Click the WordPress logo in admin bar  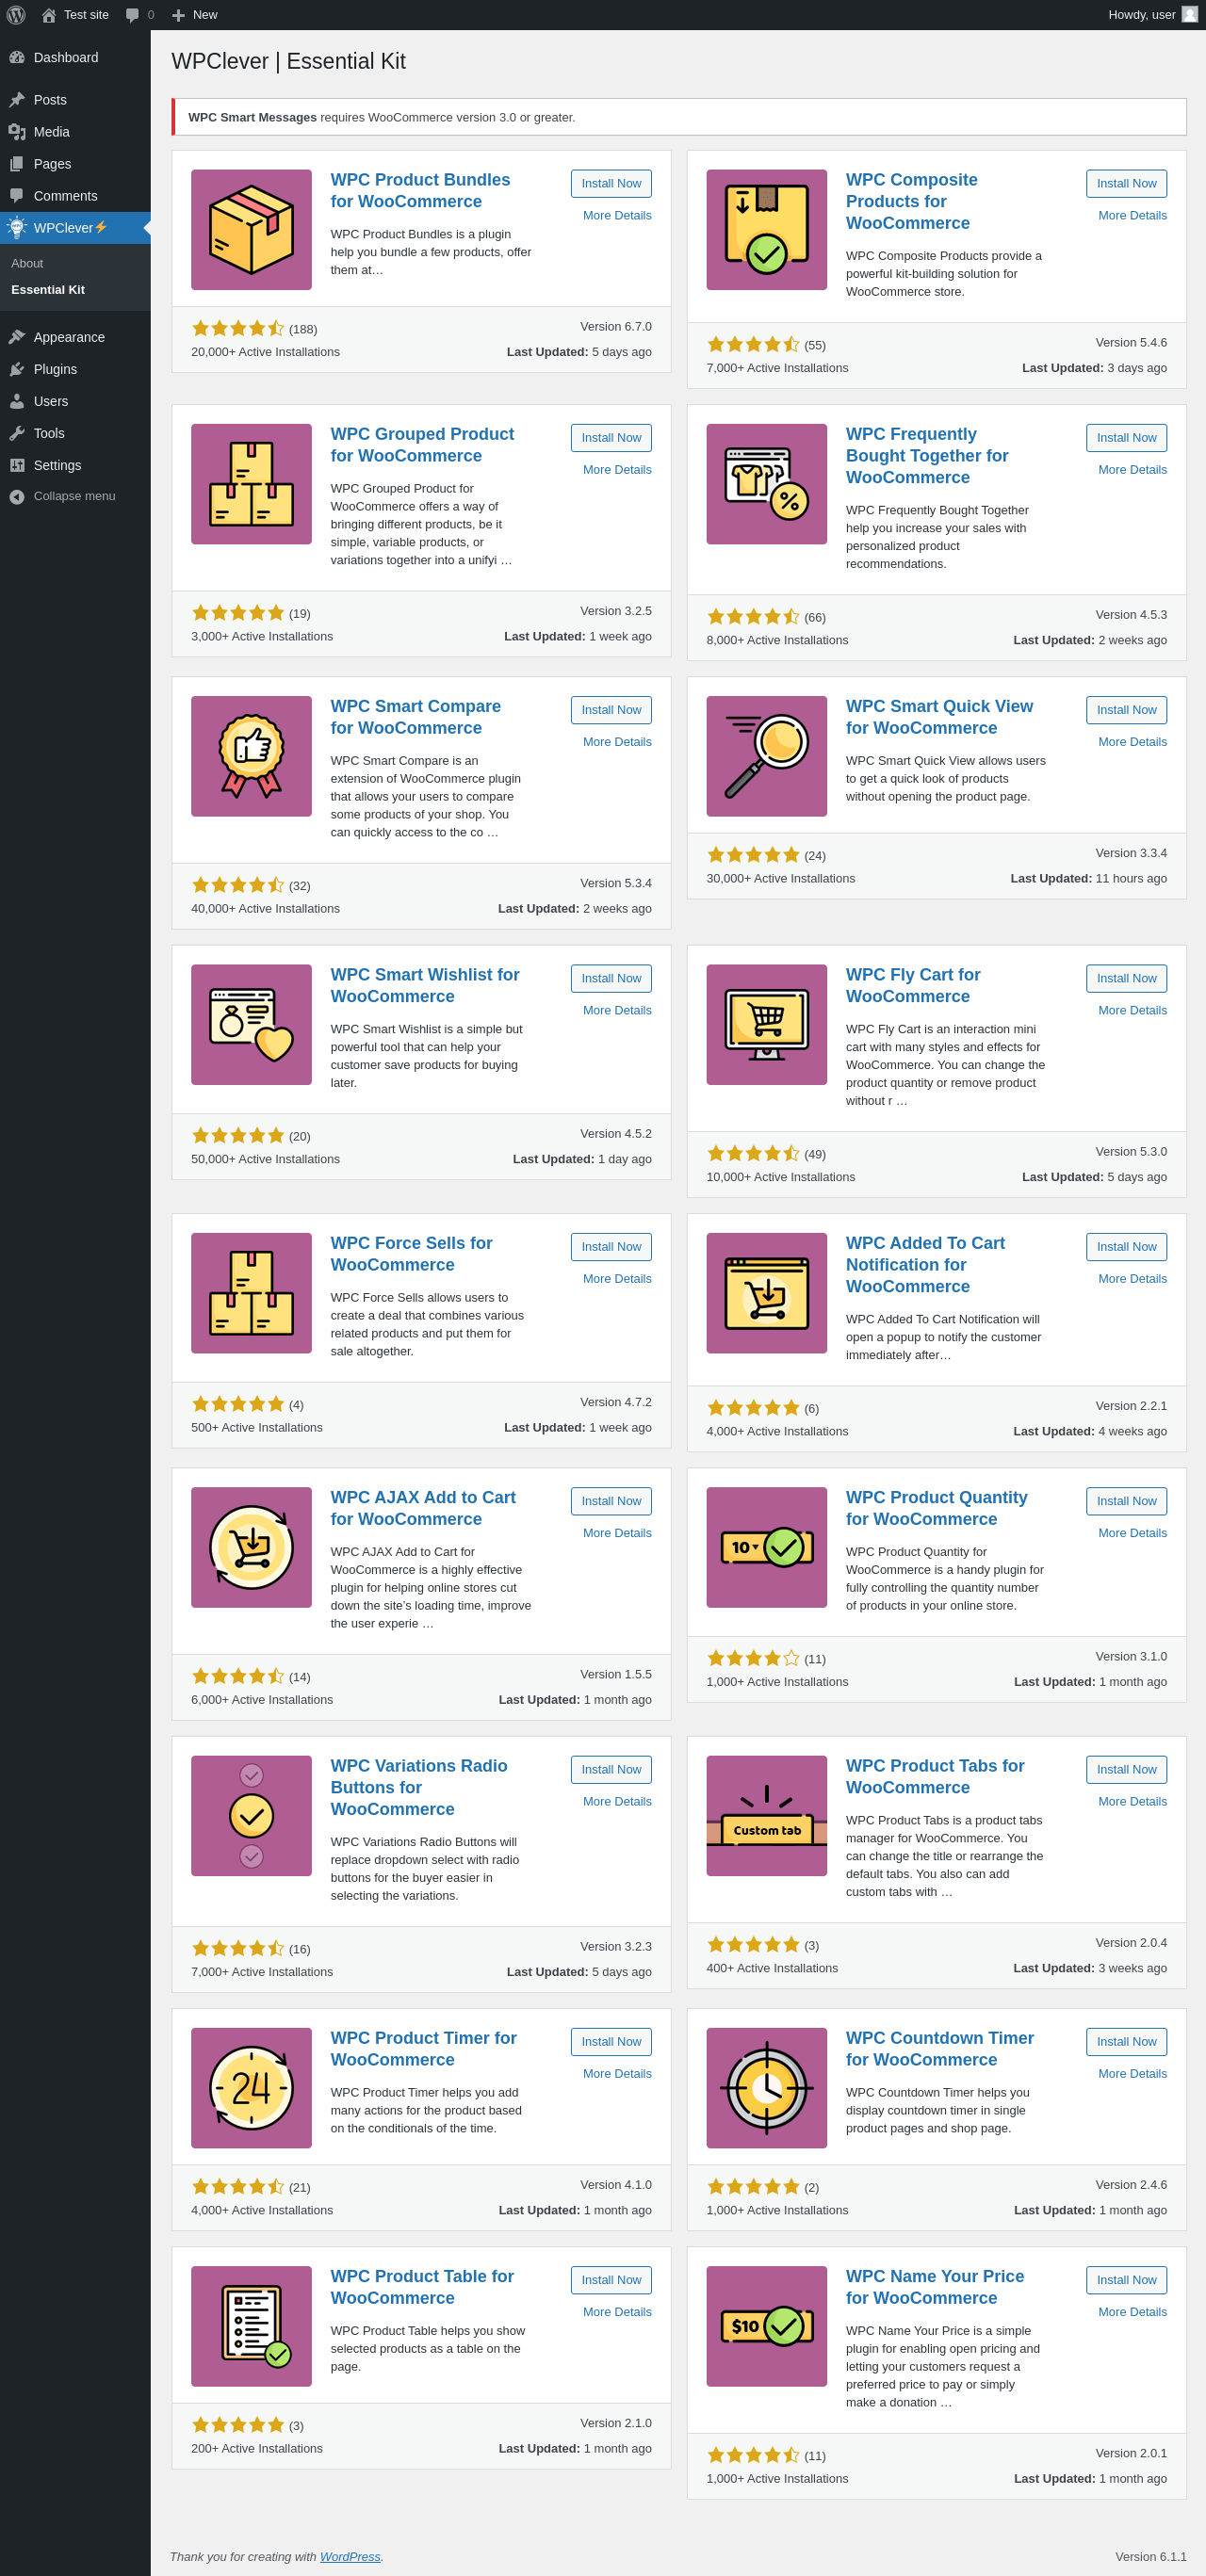(x=16, y=15)
